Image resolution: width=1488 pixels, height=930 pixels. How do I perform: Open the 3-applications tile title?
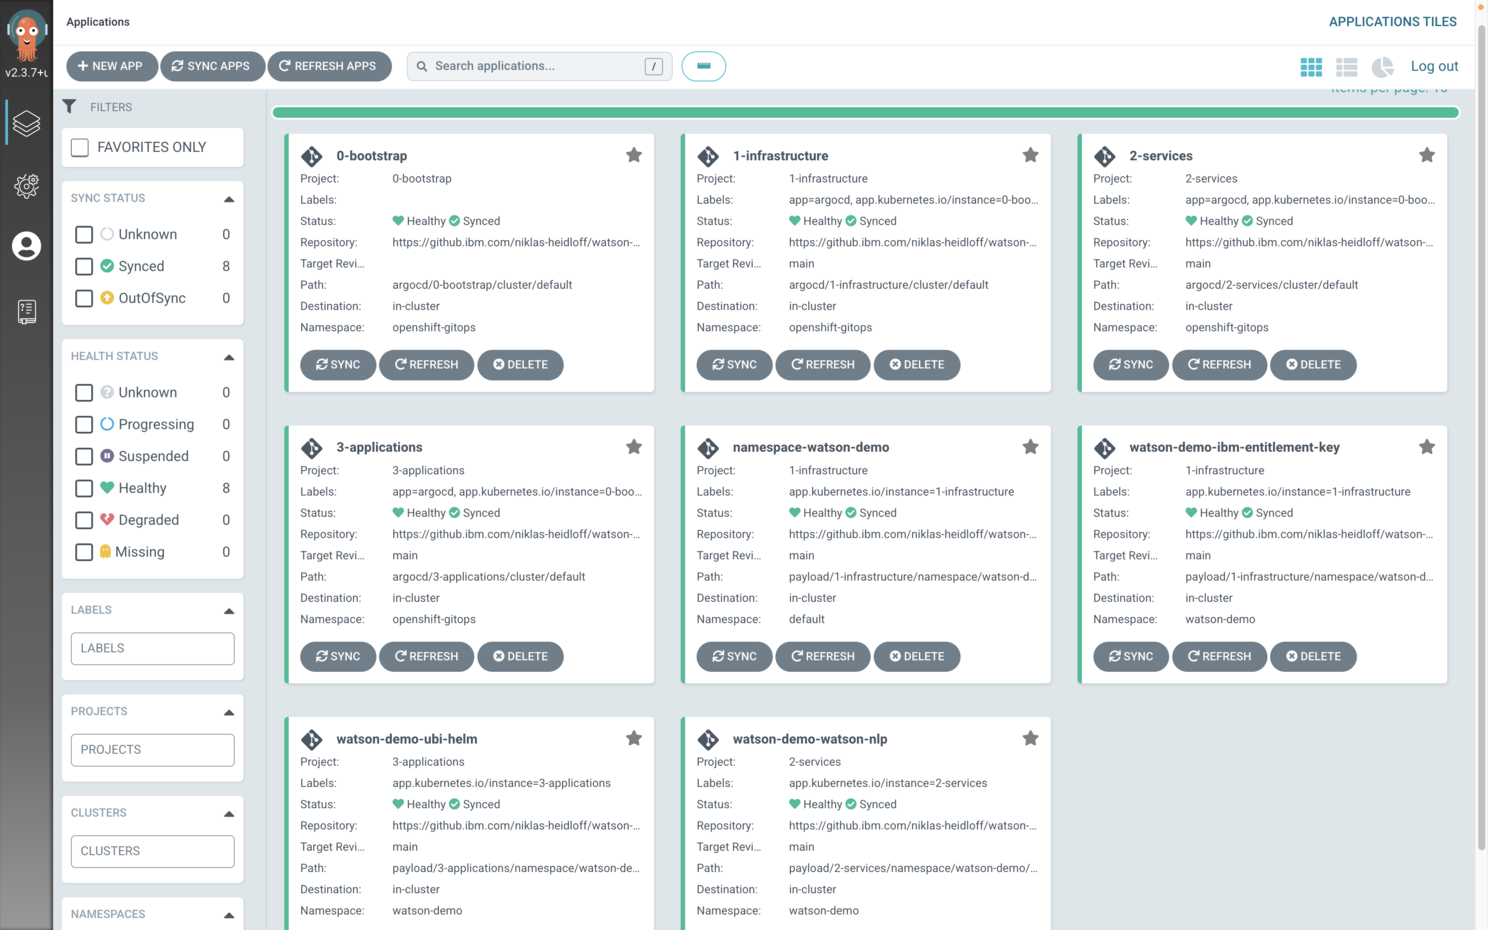click(x=379, y=447)
